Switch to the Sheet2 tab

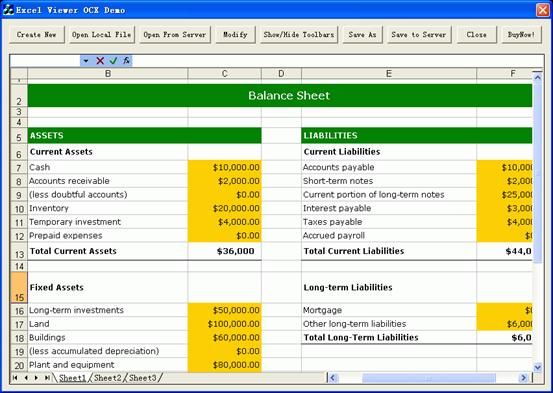pos(107,378)
